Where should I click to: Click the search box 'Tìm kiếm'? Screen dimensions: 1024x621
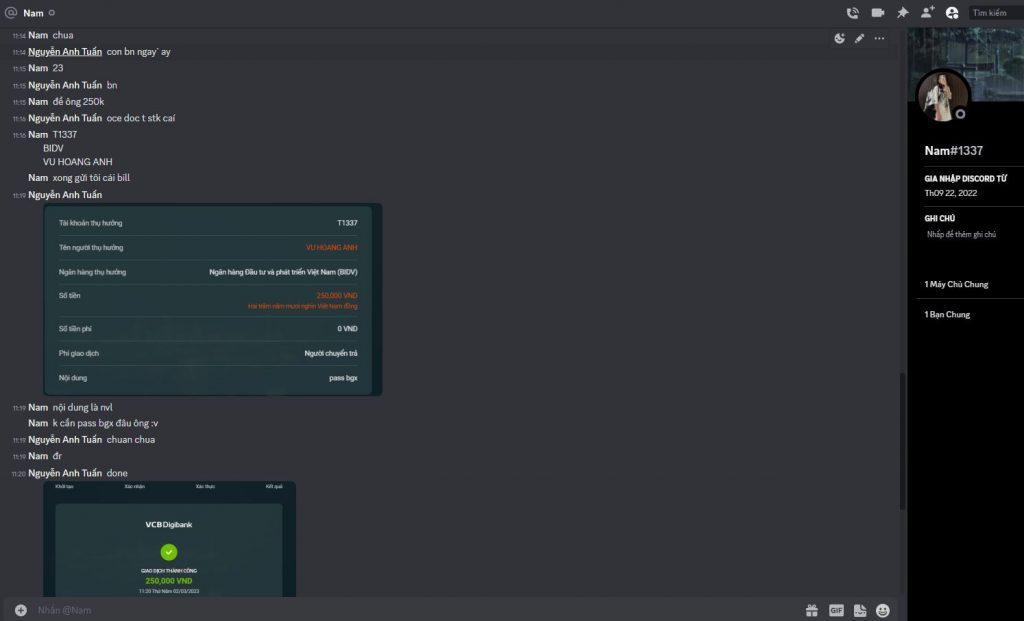(x=995, y=13)
